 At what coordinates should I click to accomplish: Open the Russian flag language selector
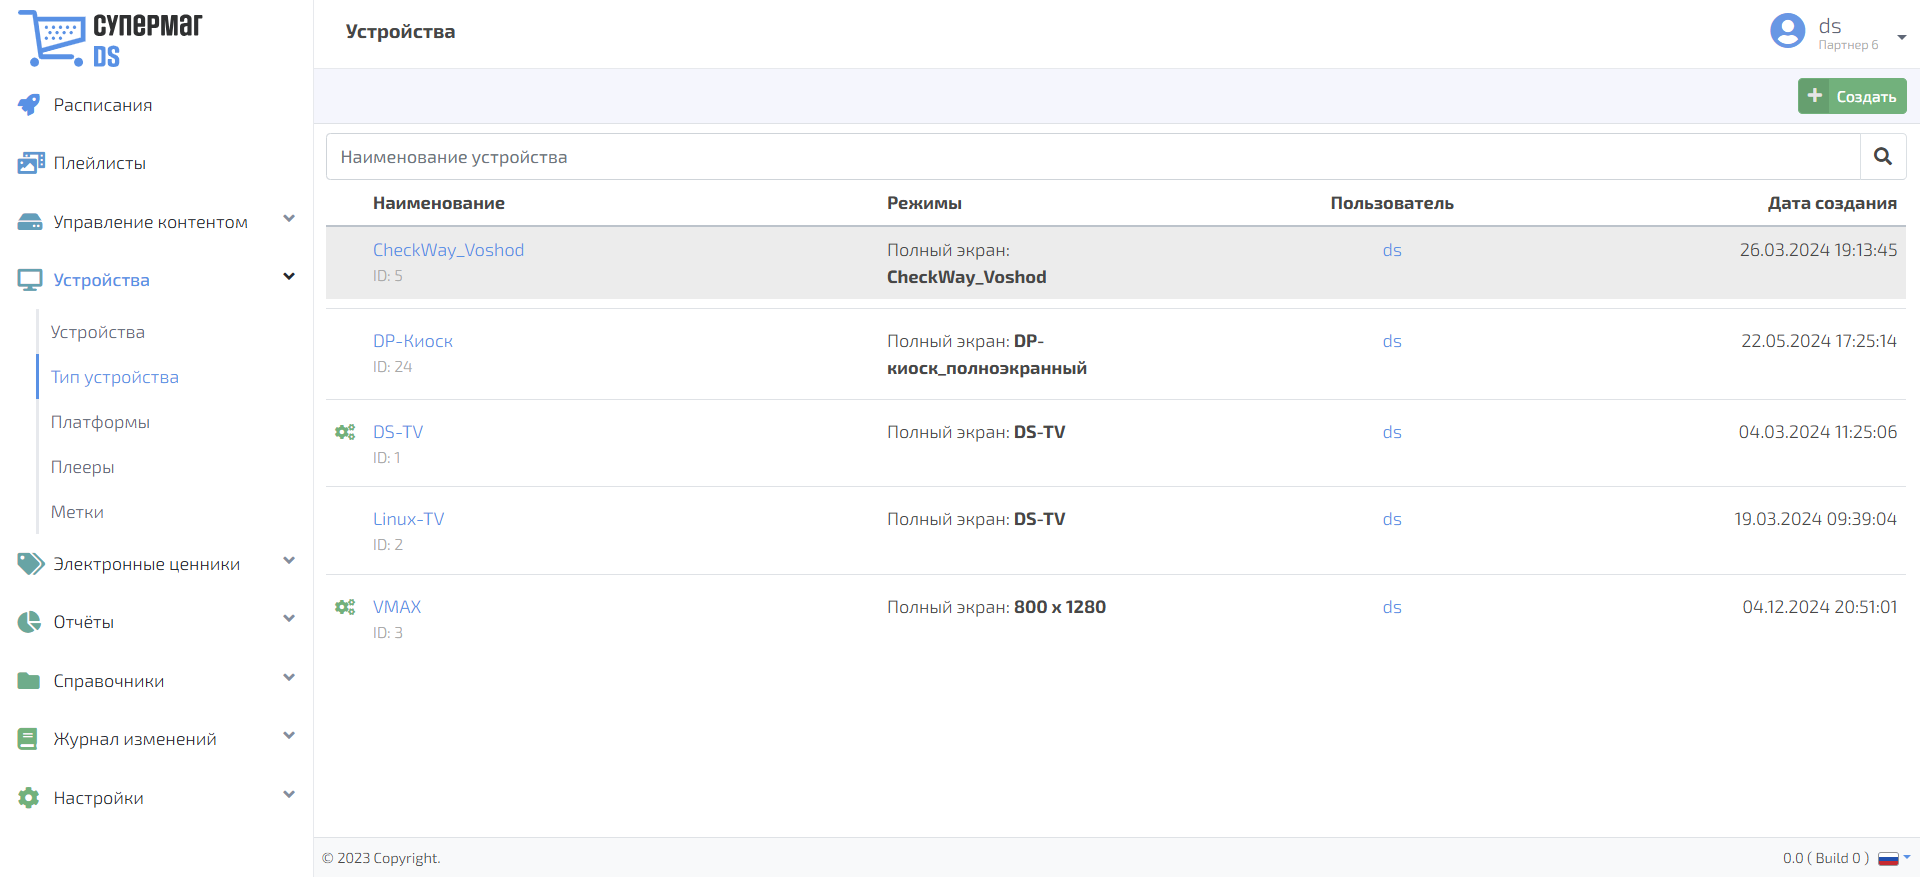1893,858
